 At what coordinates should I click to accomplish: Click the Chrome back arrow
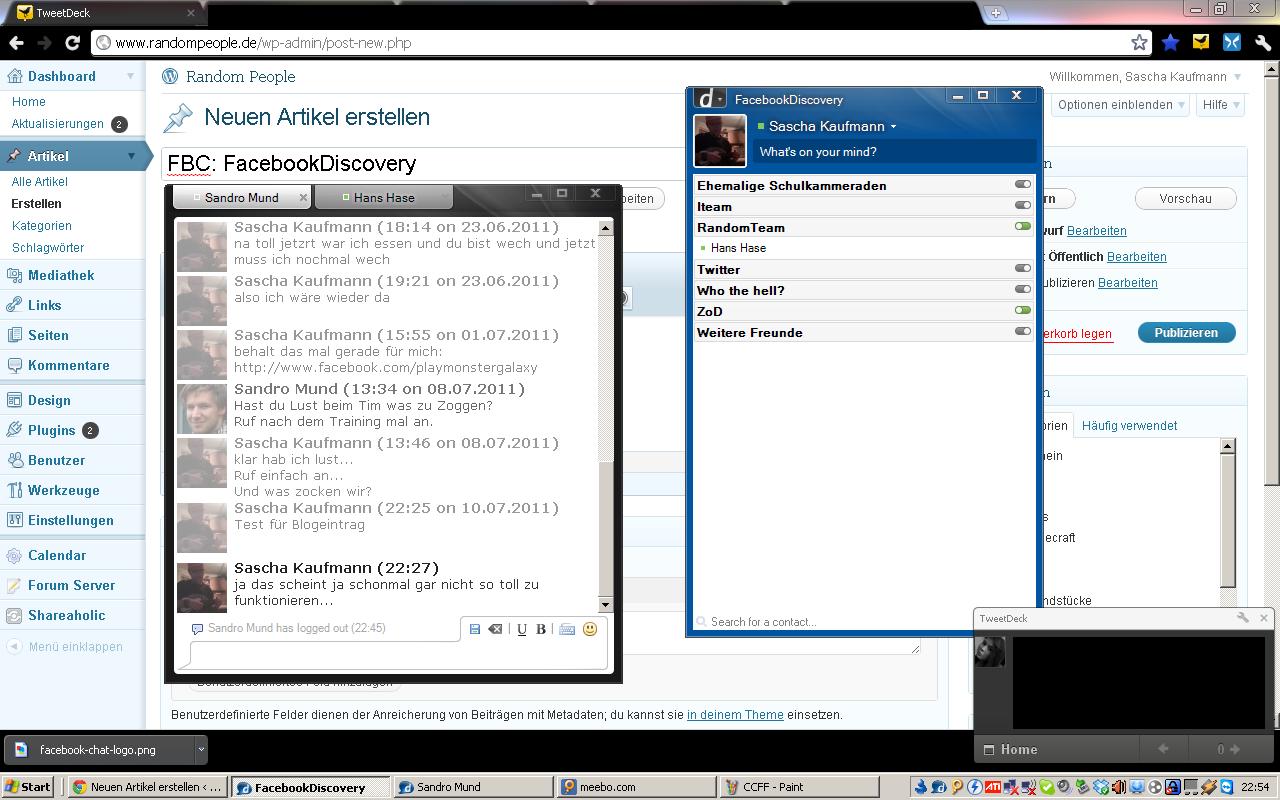click(16, 42)
